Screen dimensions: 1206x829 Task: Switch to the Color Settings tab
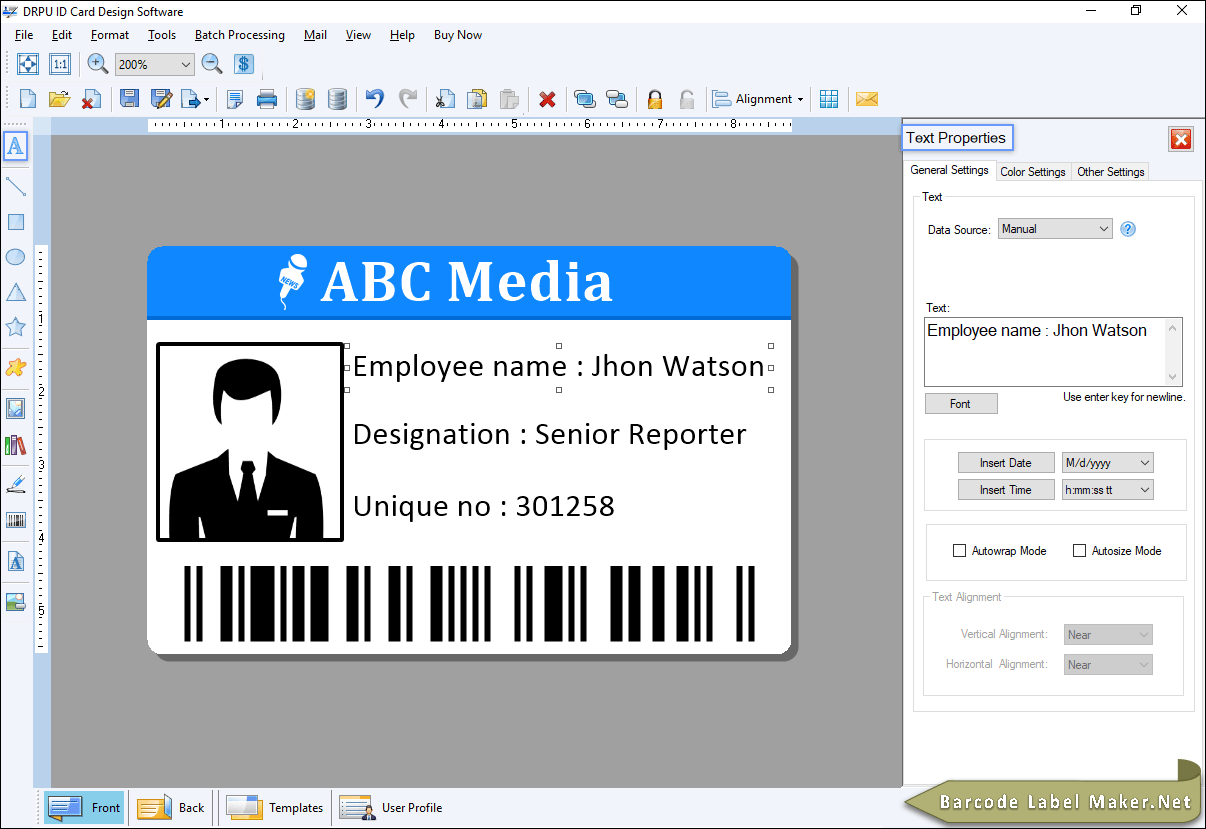pos(1033,172)
